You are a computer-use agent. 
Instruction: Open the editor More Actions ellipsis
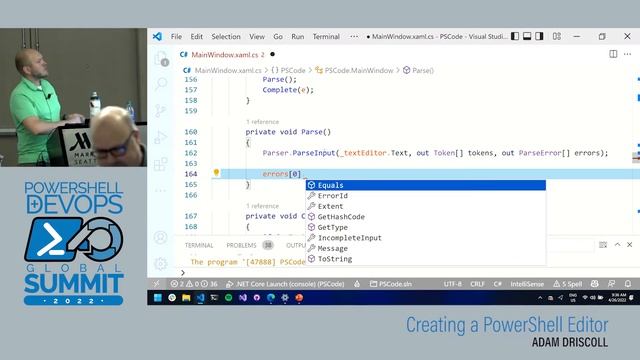coord(627,54)
